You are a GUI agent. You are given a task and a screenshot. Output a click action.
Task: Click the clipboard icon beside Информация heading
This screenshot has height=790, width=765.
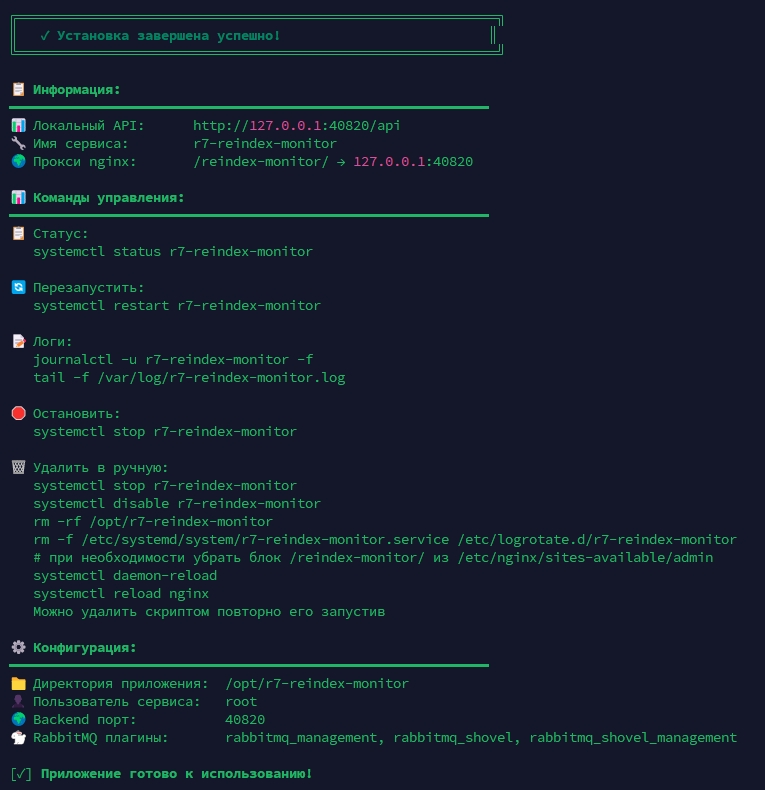pos(17,89)
